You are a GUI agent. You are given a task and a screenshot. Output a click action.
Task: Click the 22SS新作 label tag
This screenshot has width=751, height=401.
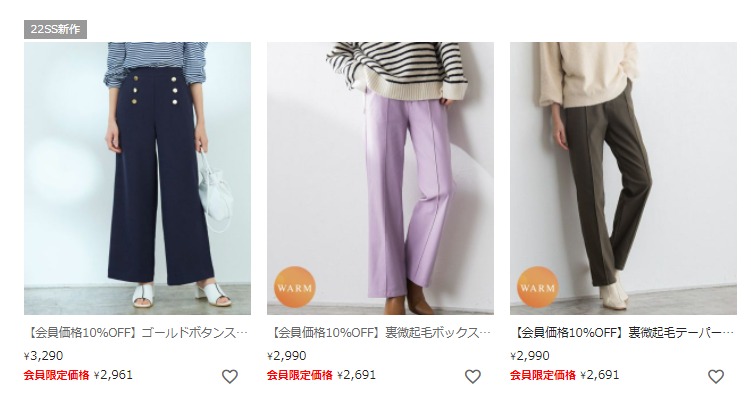[x=56, y=29]
